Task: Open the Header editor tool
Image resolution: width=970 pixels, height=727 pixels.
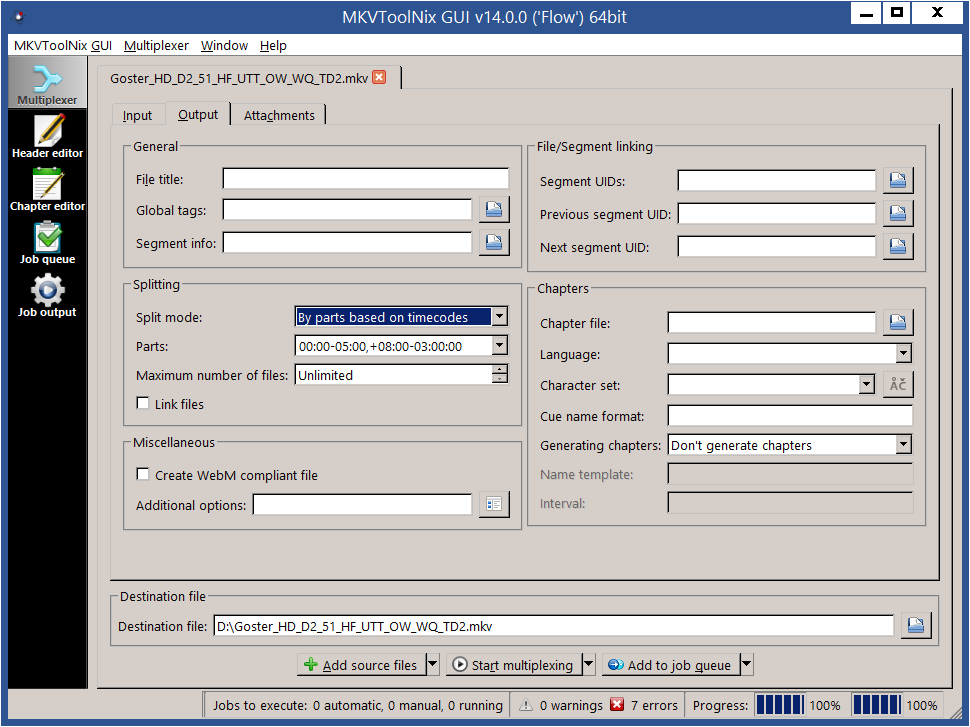Action: click(48, 136)
